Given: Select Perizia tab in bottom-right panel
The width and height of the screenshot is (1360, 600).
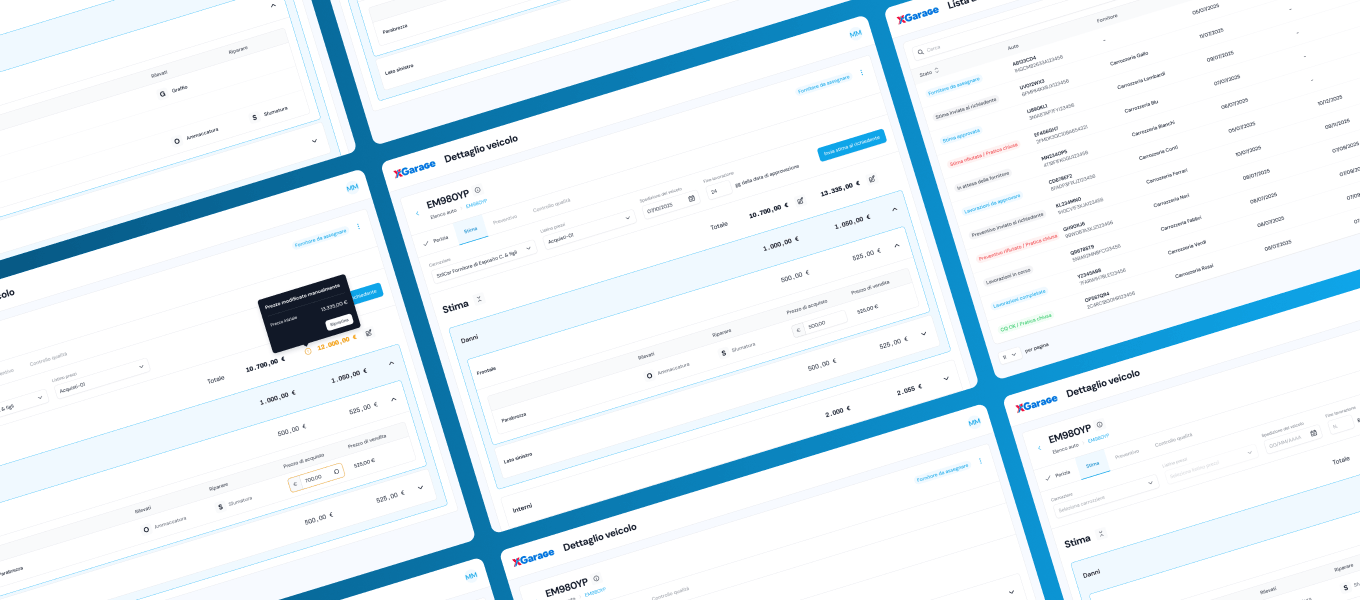Looking at the screenshot, I should (1058, 473).
